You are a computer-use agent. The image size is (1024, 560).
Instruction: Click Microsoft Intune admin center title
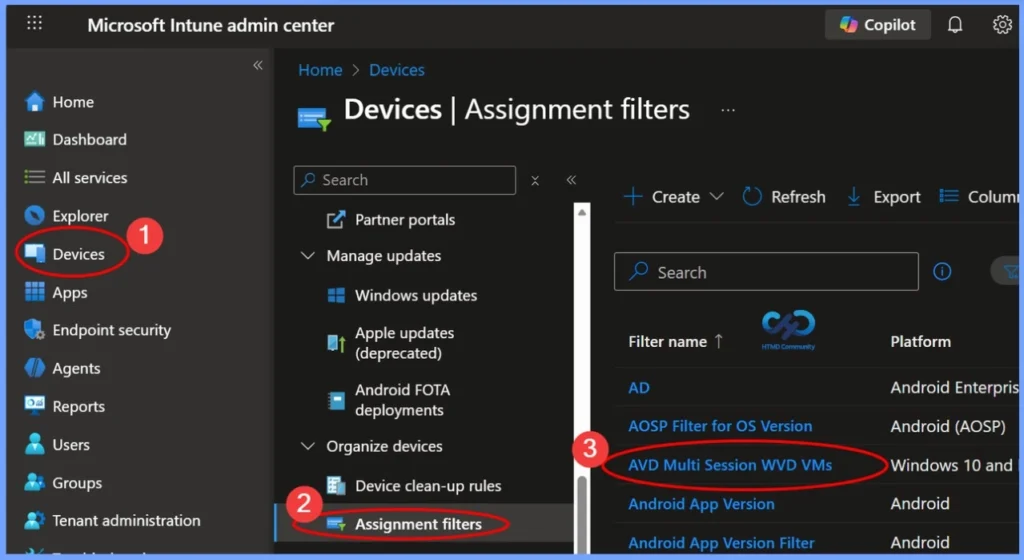click(210, 25)
